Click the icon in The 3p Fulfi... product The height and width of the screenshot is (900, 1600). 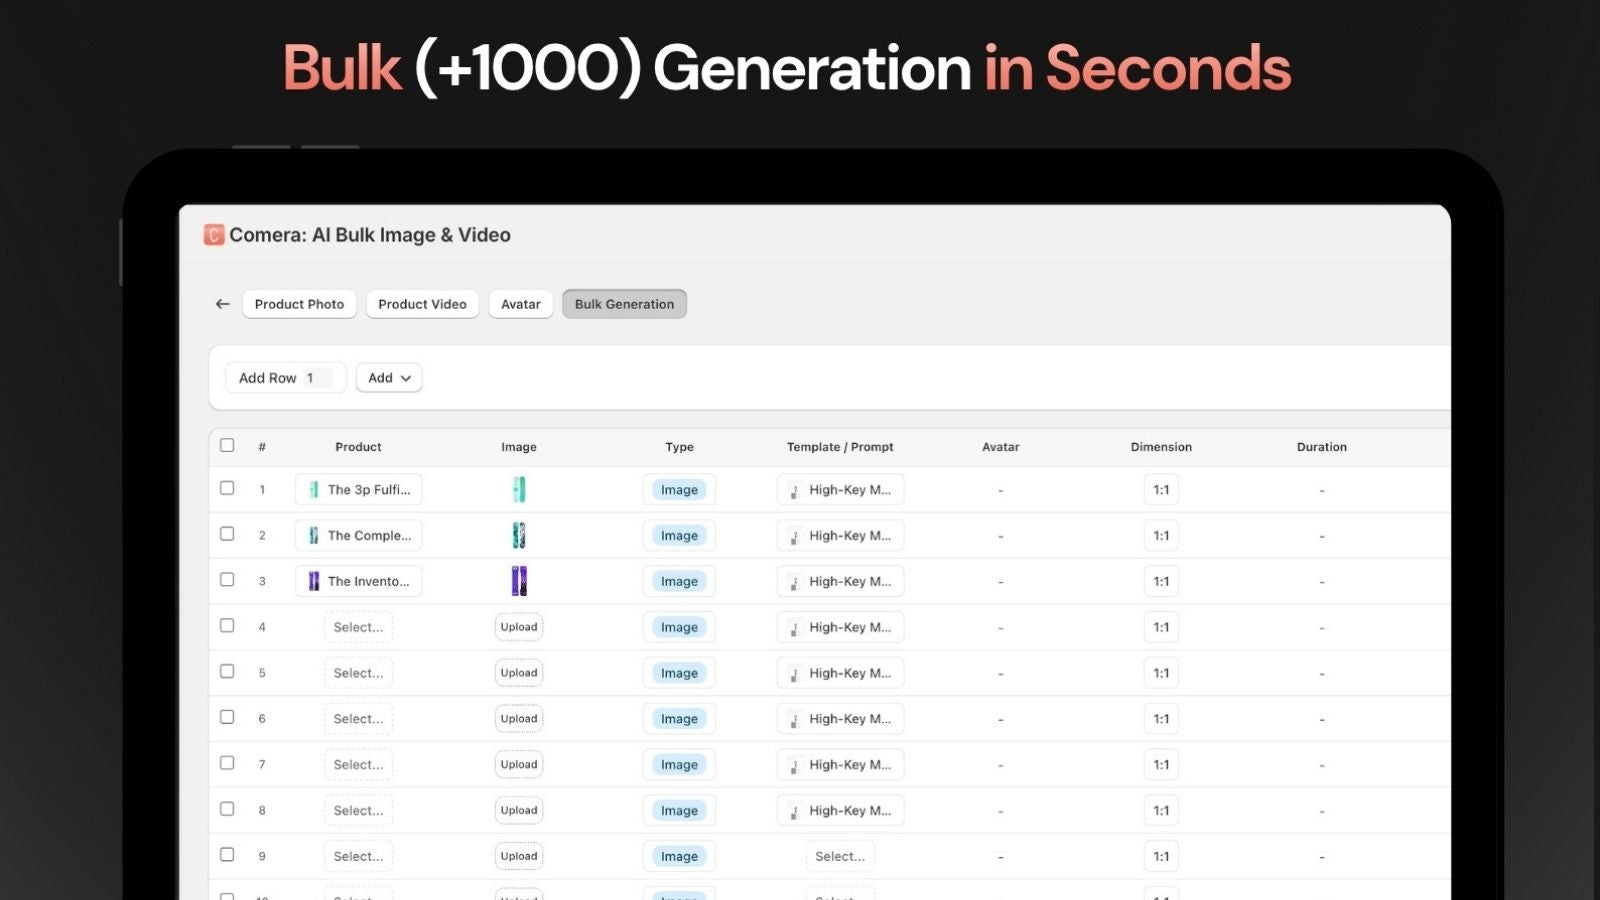tap(314, 489)
